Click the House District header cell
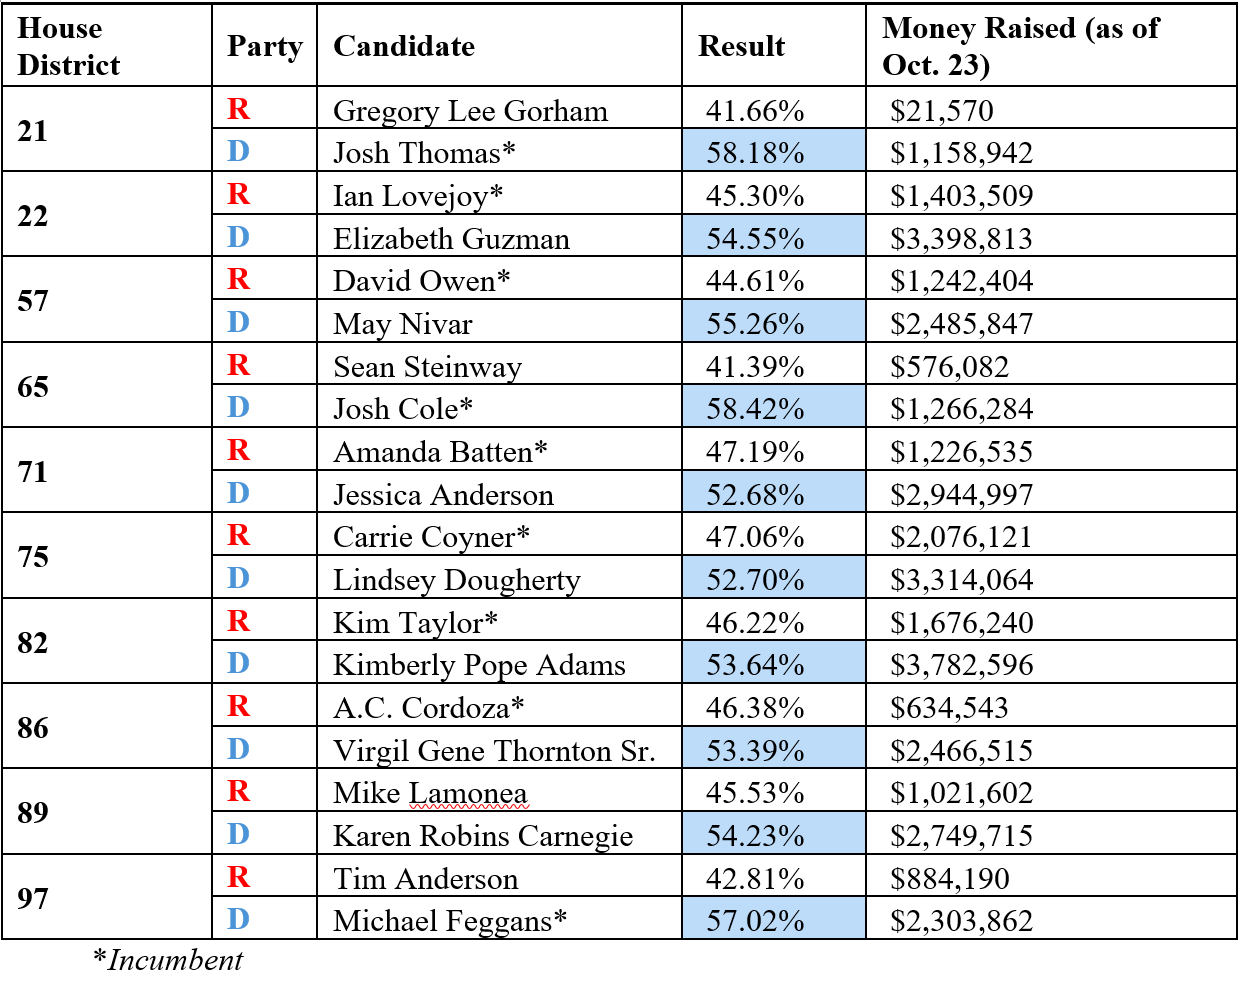 tap(68, 46)
